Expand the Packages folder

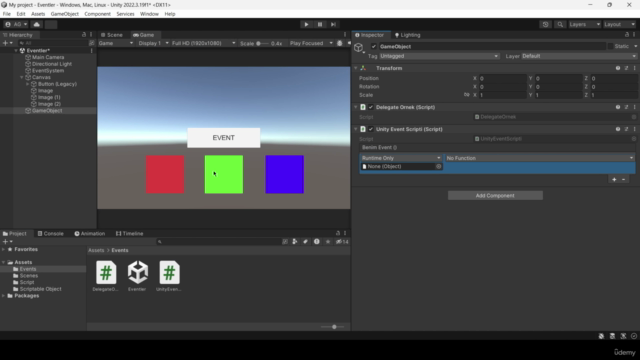4,296
